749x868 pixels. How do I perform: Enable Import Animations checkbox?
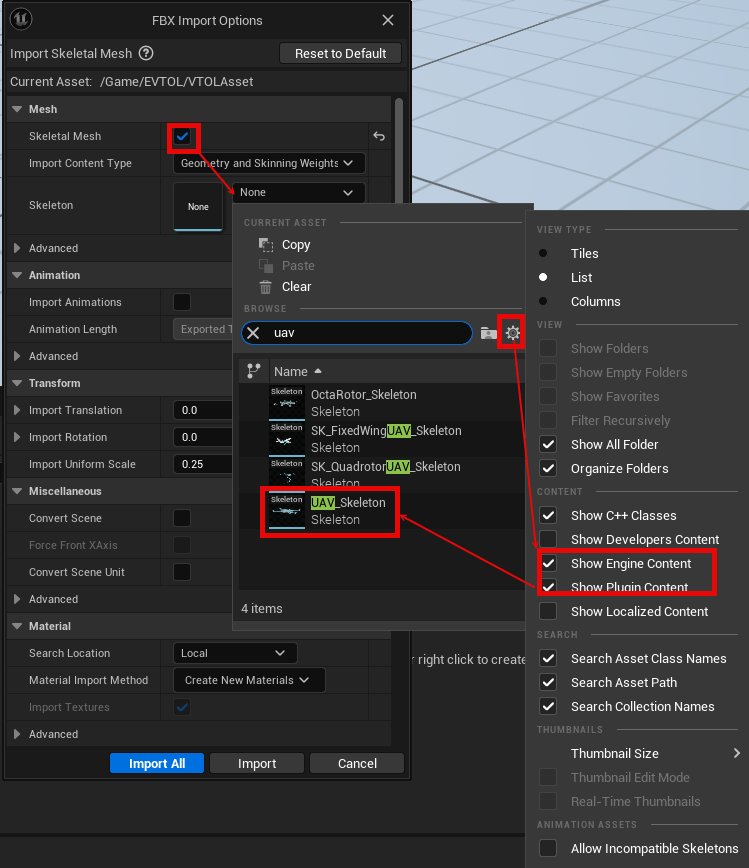tap(182, 302)
